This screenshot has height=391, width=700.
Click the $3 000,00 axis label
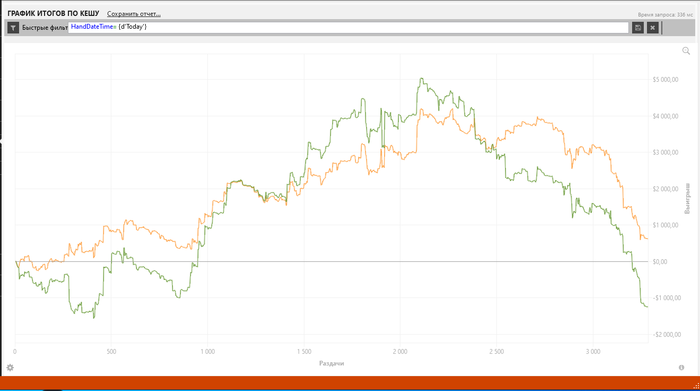click(x=665, y=152)
